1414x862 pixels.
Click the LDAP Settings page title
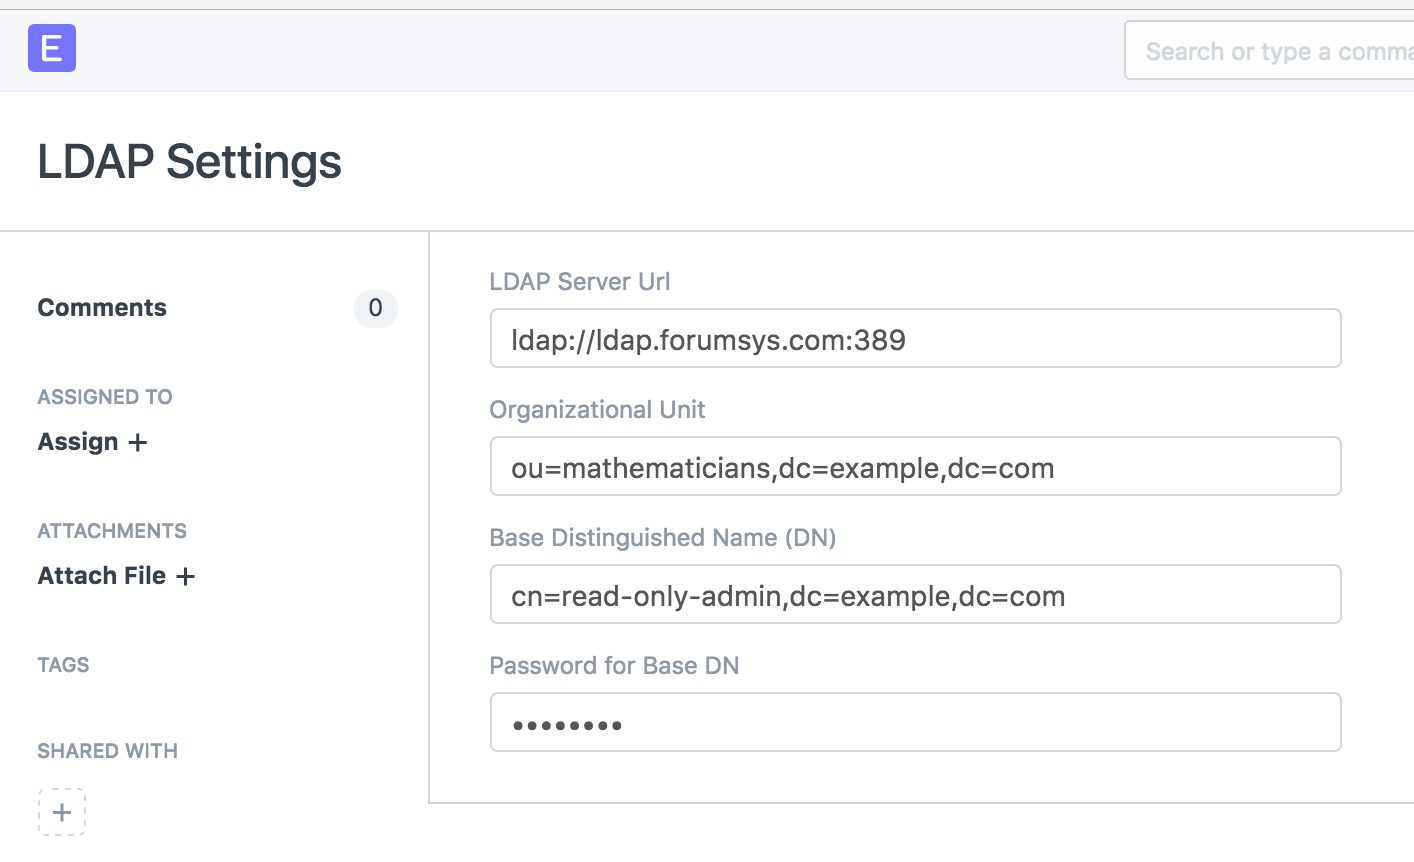tap(189, 162)
